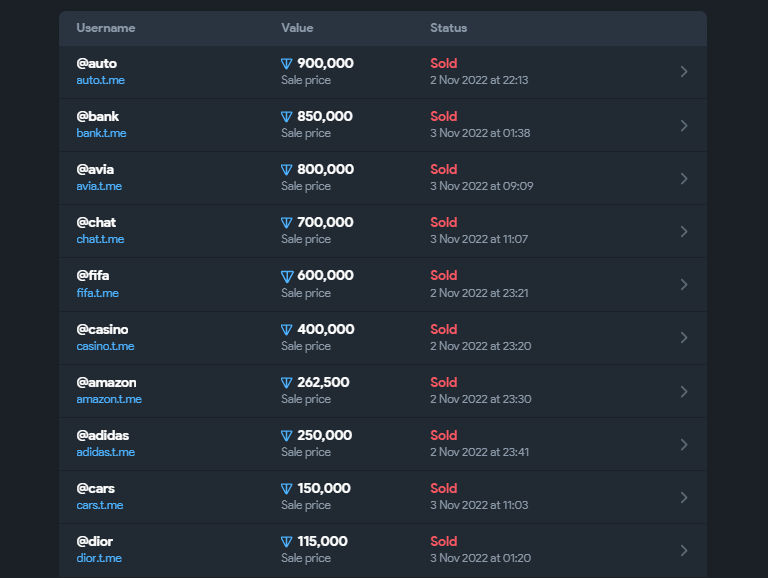Viewport: 768px width, 578px height.
Task: Click the date 3 Nov 2022 at 01:20
Action: point(480,558)
